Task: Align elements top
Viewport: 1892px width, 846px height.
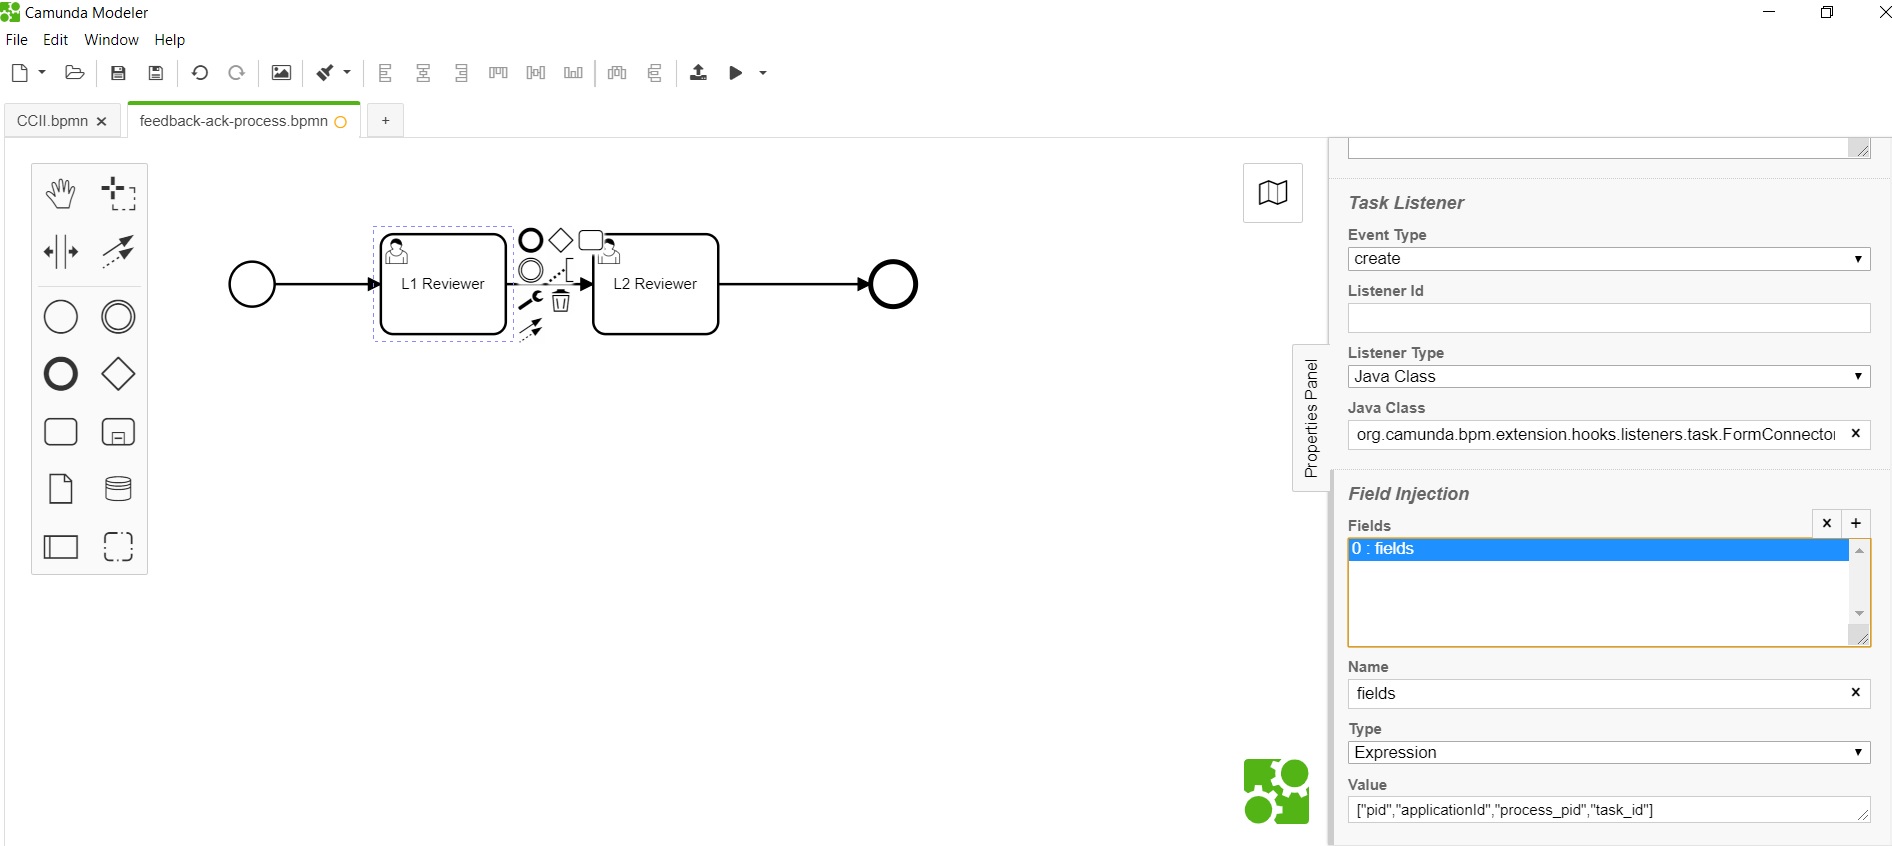Action: tap(498, 73)
